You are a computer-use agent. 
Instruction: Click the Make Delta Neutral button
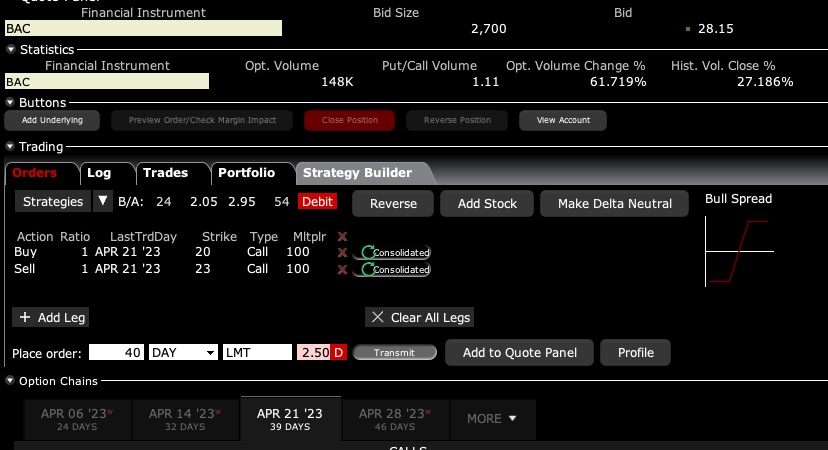tap(614, 203)
